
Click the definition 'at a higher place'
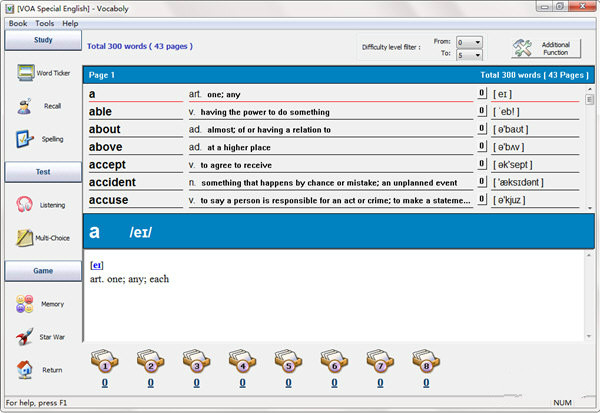tap(239, 147)
